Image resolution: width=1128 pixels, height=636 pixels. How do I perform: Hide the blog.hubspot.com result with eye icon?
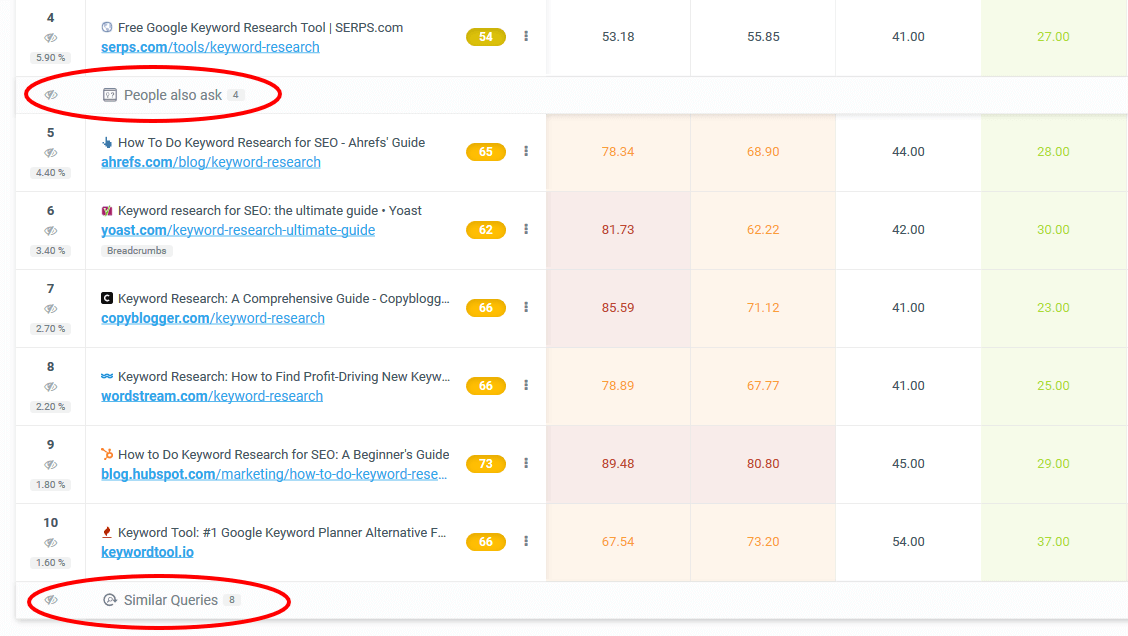pos(50,465)
